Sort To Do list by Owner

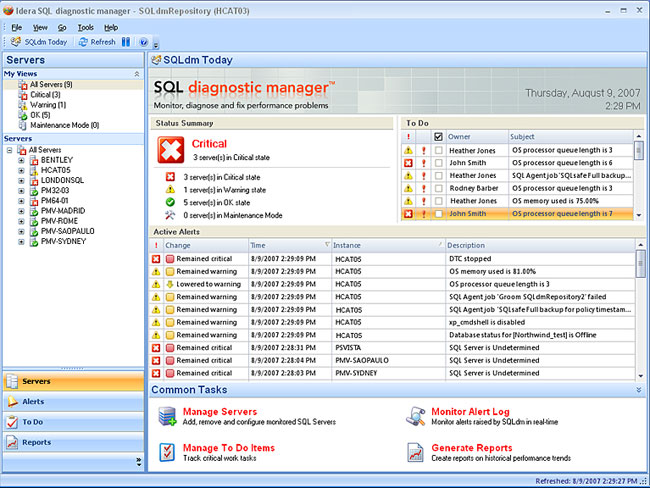(x=477, y=136)
